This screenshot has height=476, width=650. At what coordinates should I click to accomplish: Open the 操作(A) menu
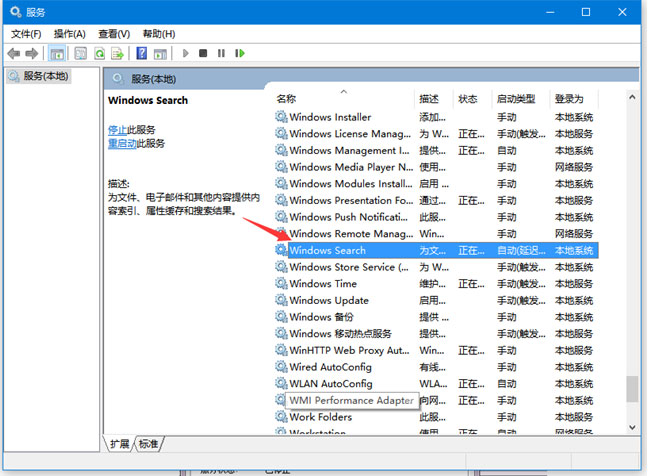pos(70,34)
